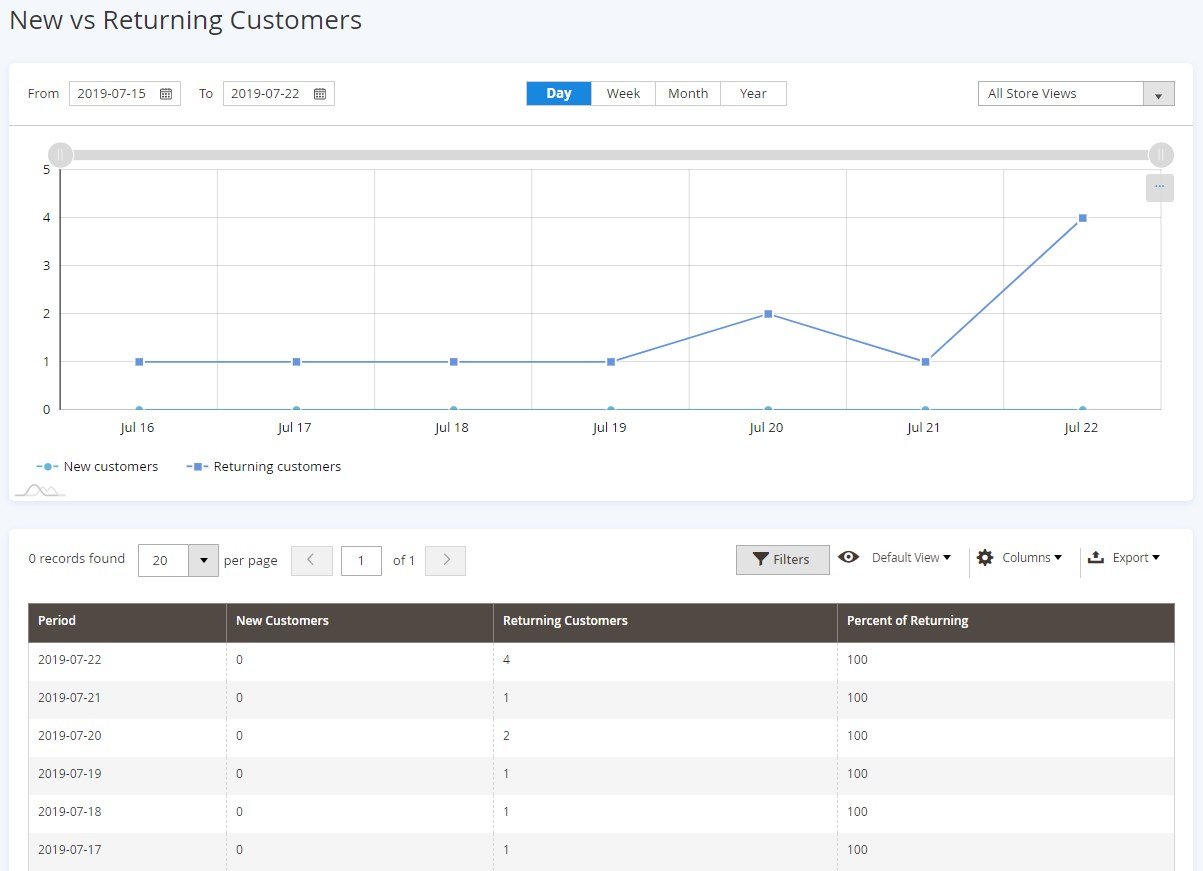Screen dimensions: 1203x871
Task: Click the amCharts logo icon below legend
Action: tap(39, 489)
